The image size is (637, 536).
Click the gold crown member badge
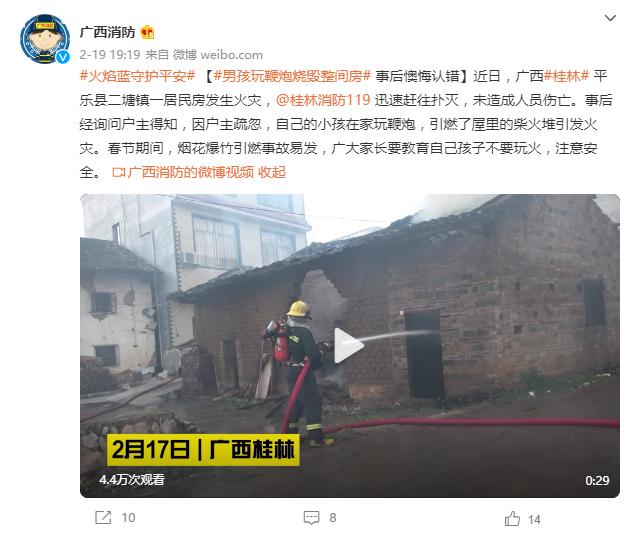147,32
